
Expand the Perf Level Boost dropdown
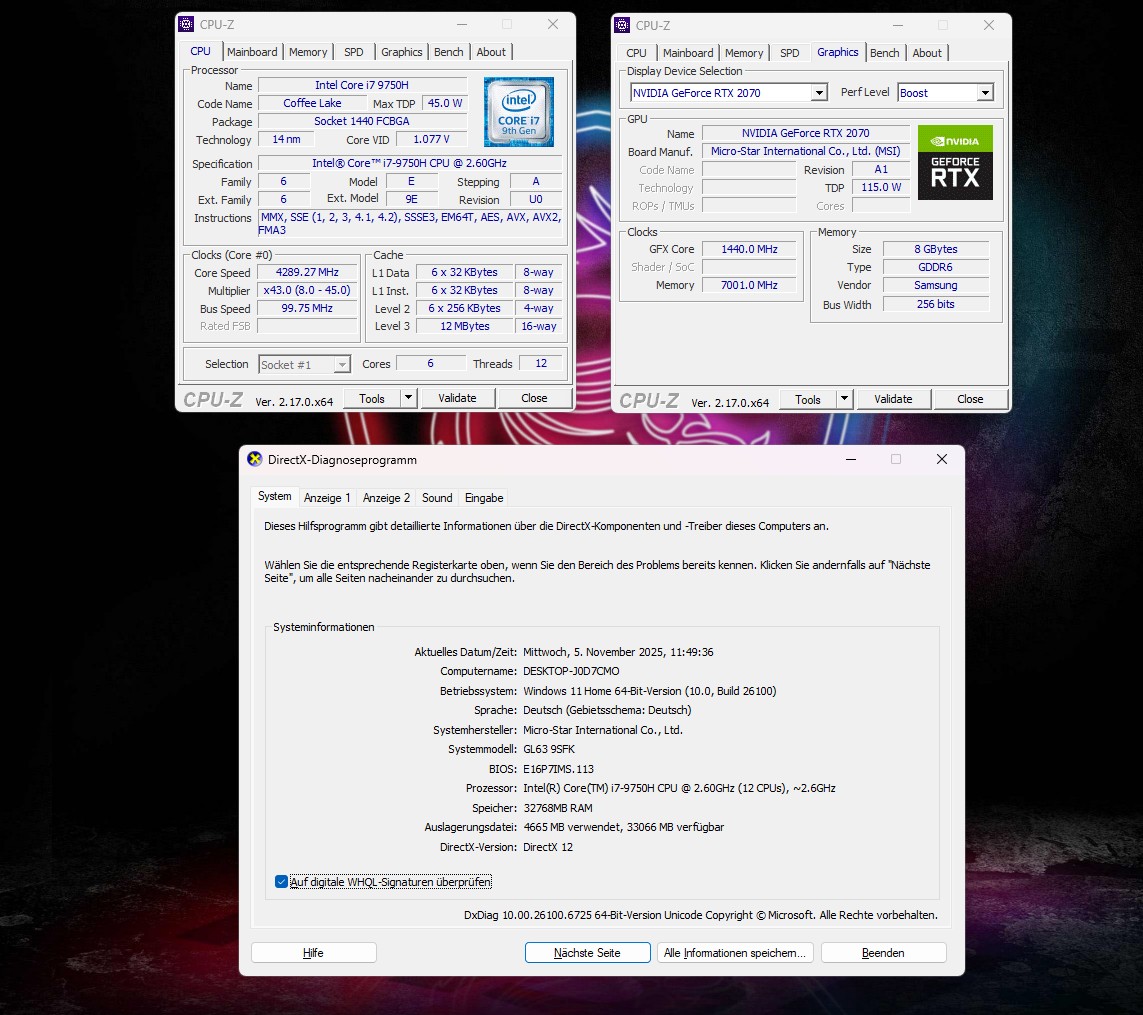point(984,93)
